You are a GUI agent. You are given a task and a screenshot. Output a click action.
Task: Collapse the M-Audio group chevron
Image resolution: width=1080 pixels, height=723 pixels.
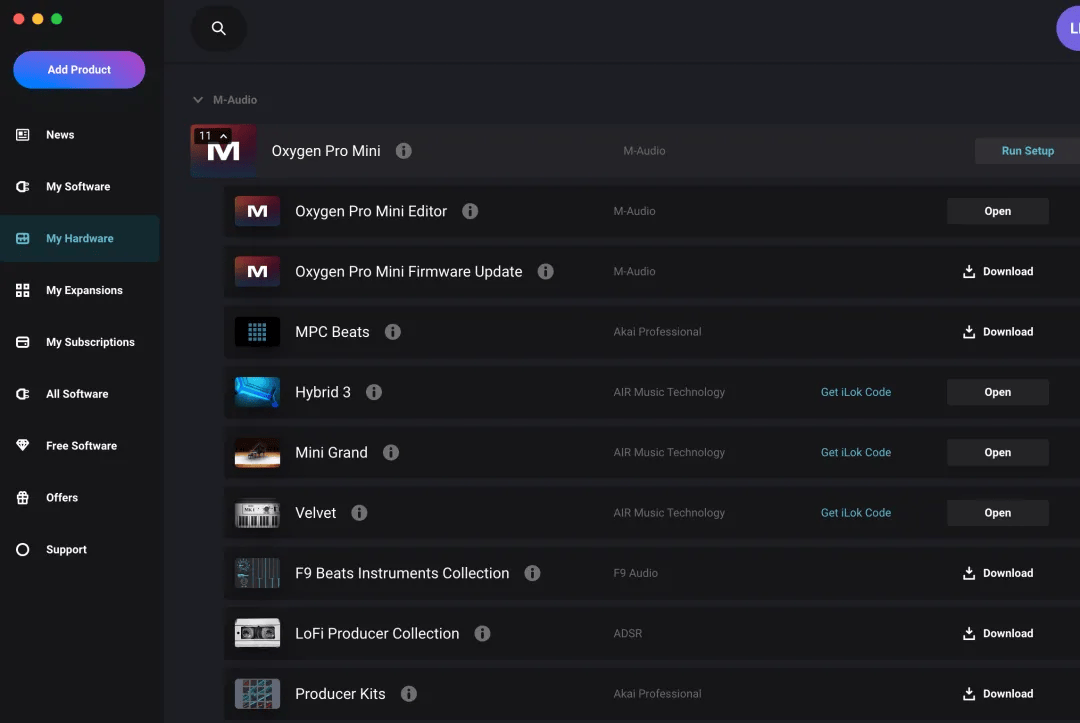pos(198,100)
